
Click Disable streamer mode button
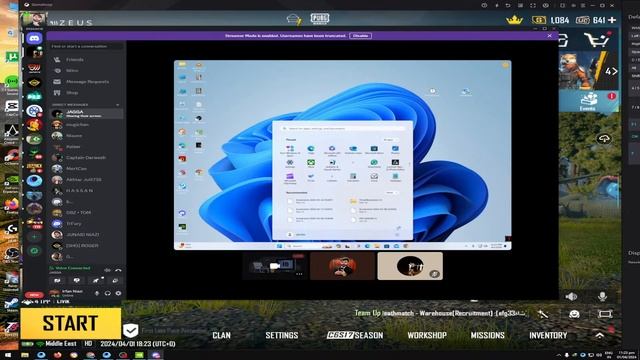pyautogui.click(x=360, y=36)
